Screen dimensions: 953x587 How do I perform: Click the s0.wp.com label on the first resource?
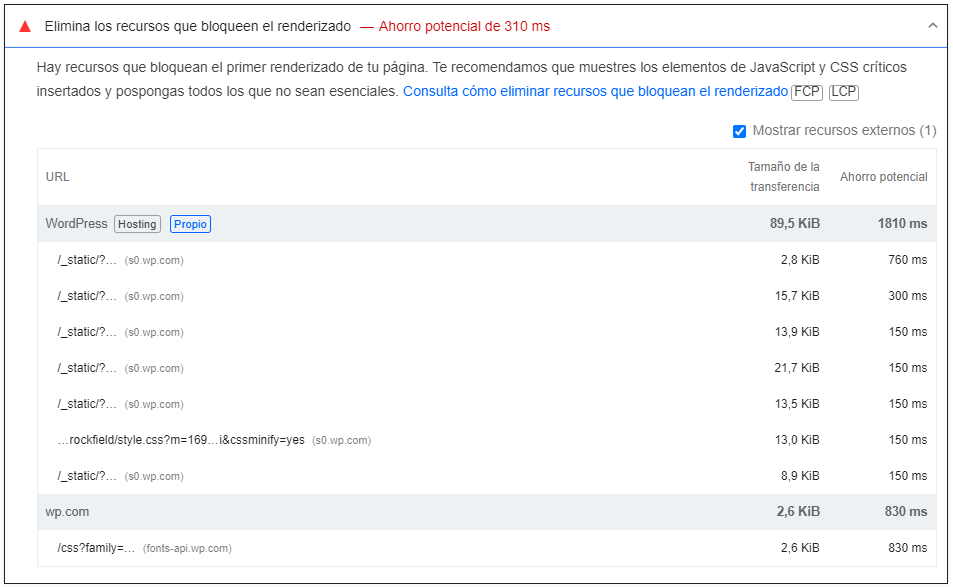tap(153, 260)
